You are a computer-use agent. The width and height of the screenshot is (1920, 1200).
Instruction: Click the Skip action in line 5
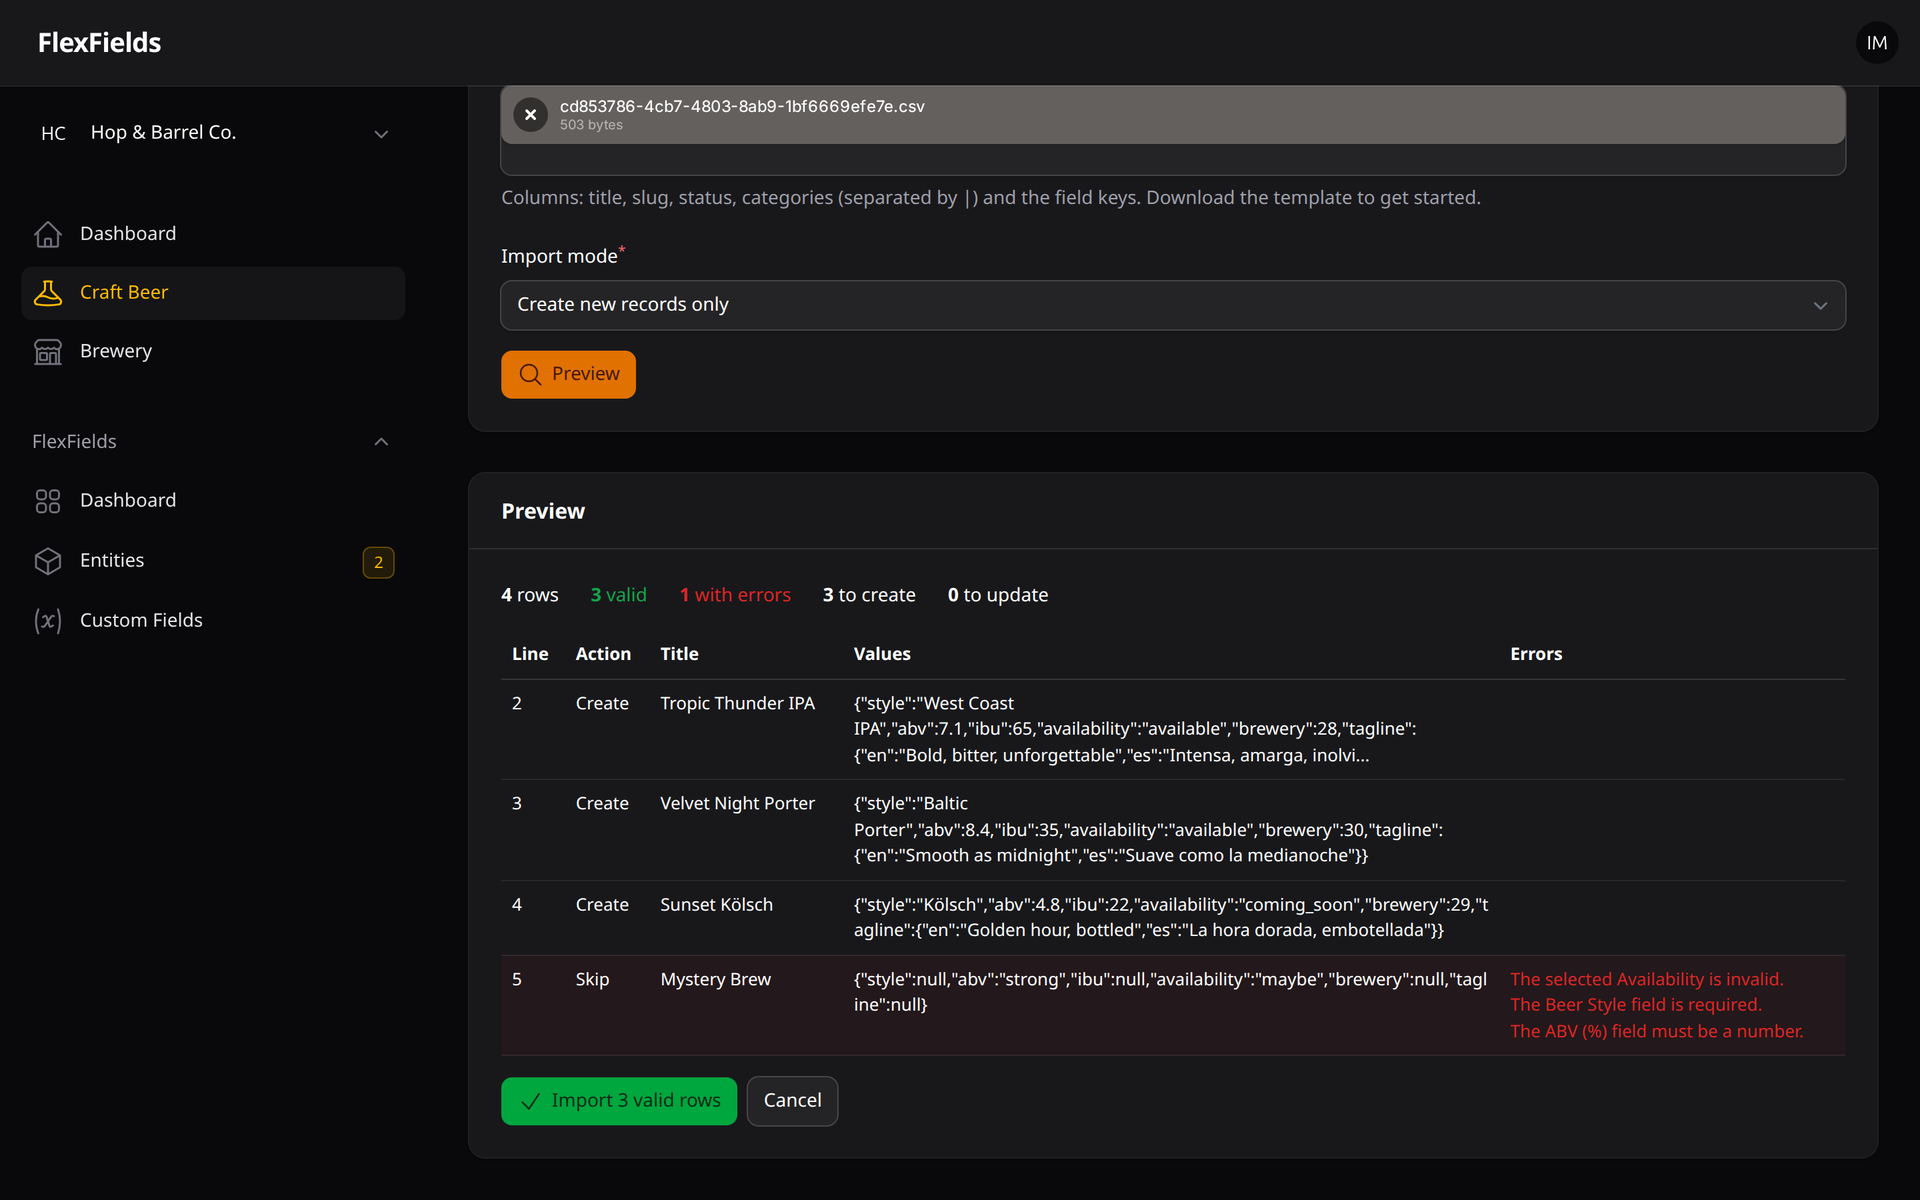(592, 980)
